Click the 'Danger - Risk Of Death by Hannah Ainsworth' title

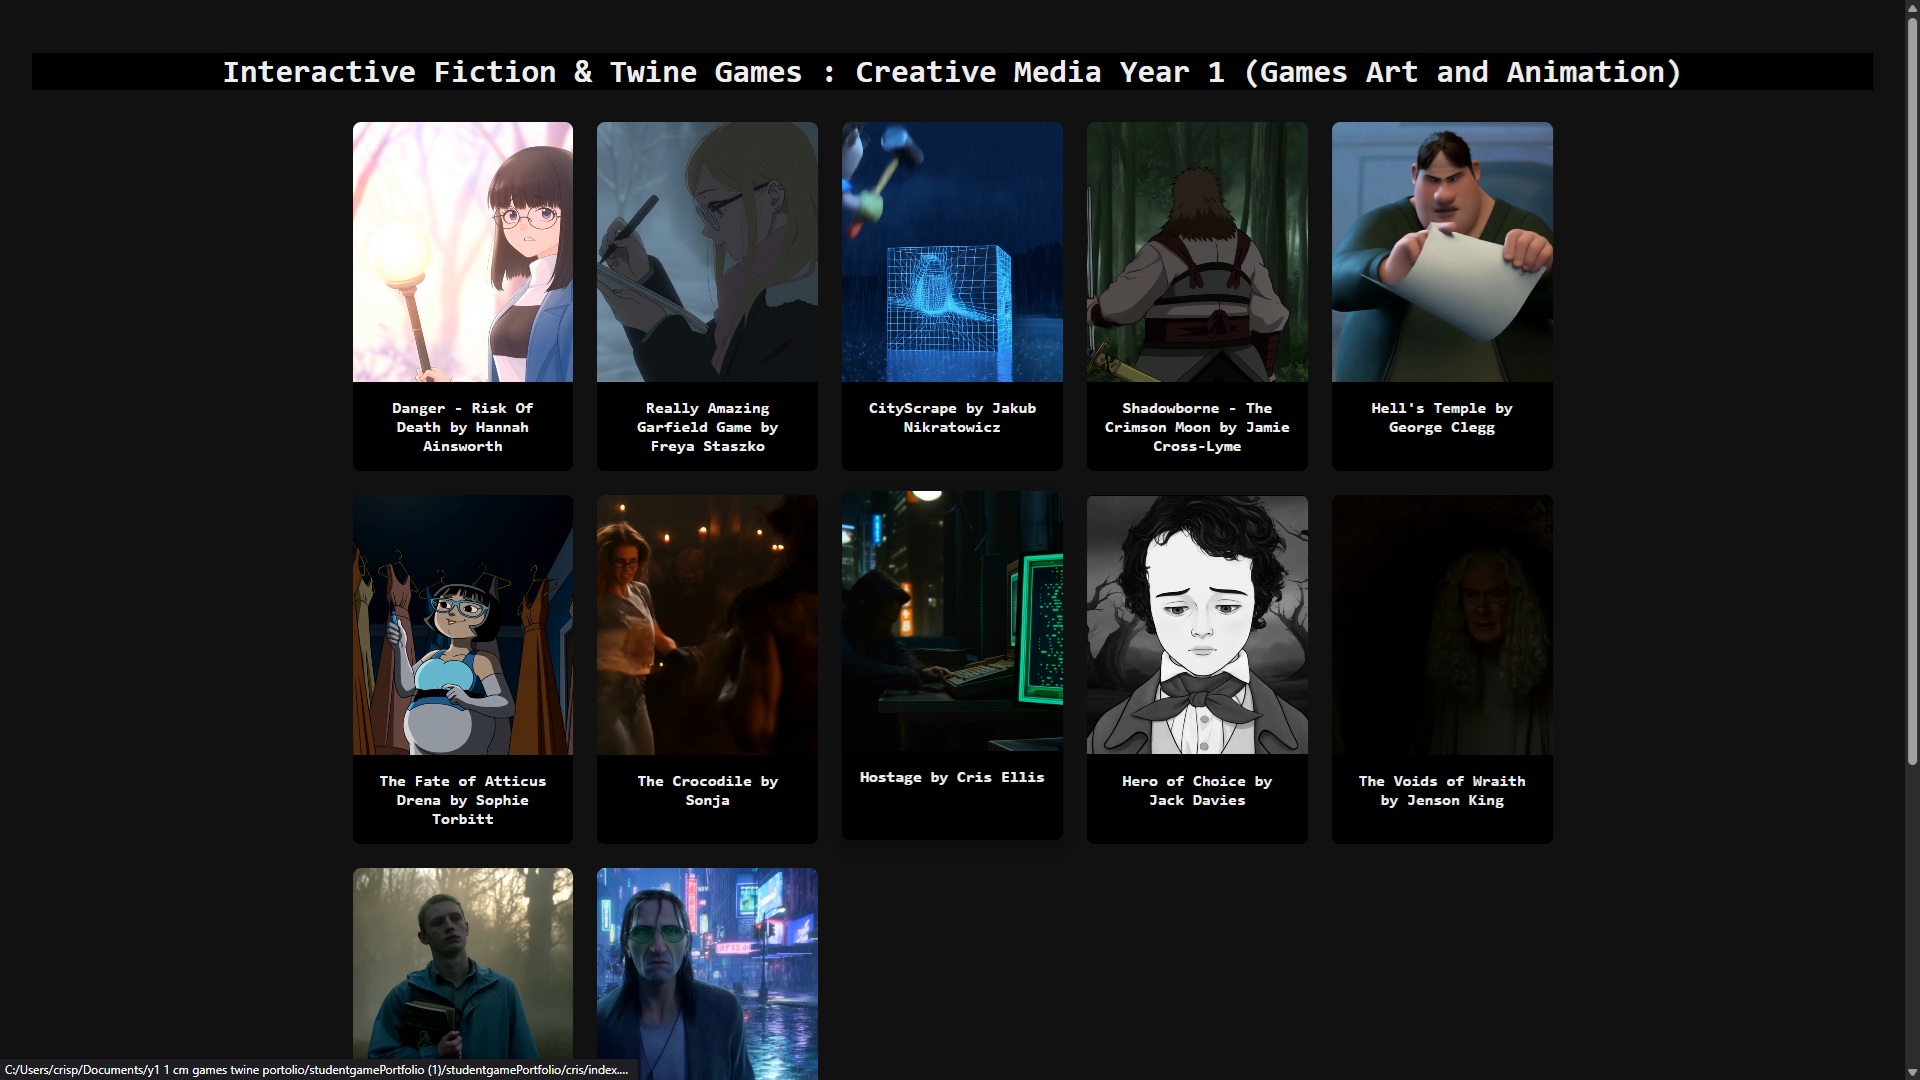463,427
